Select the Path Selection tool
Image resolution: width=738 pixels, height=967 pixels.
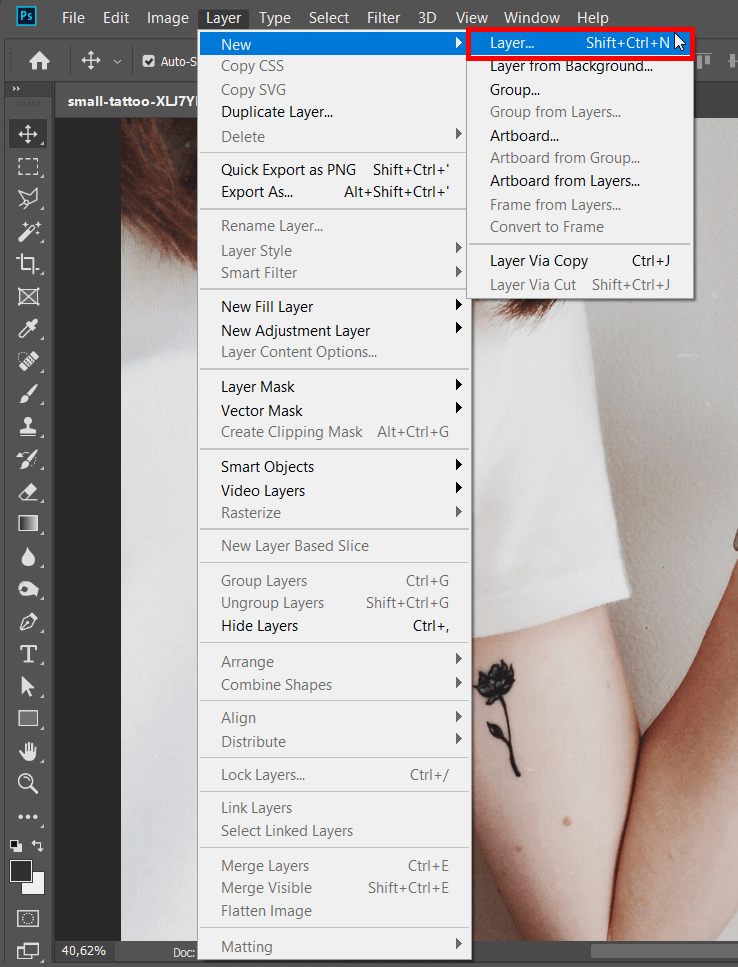28,686
